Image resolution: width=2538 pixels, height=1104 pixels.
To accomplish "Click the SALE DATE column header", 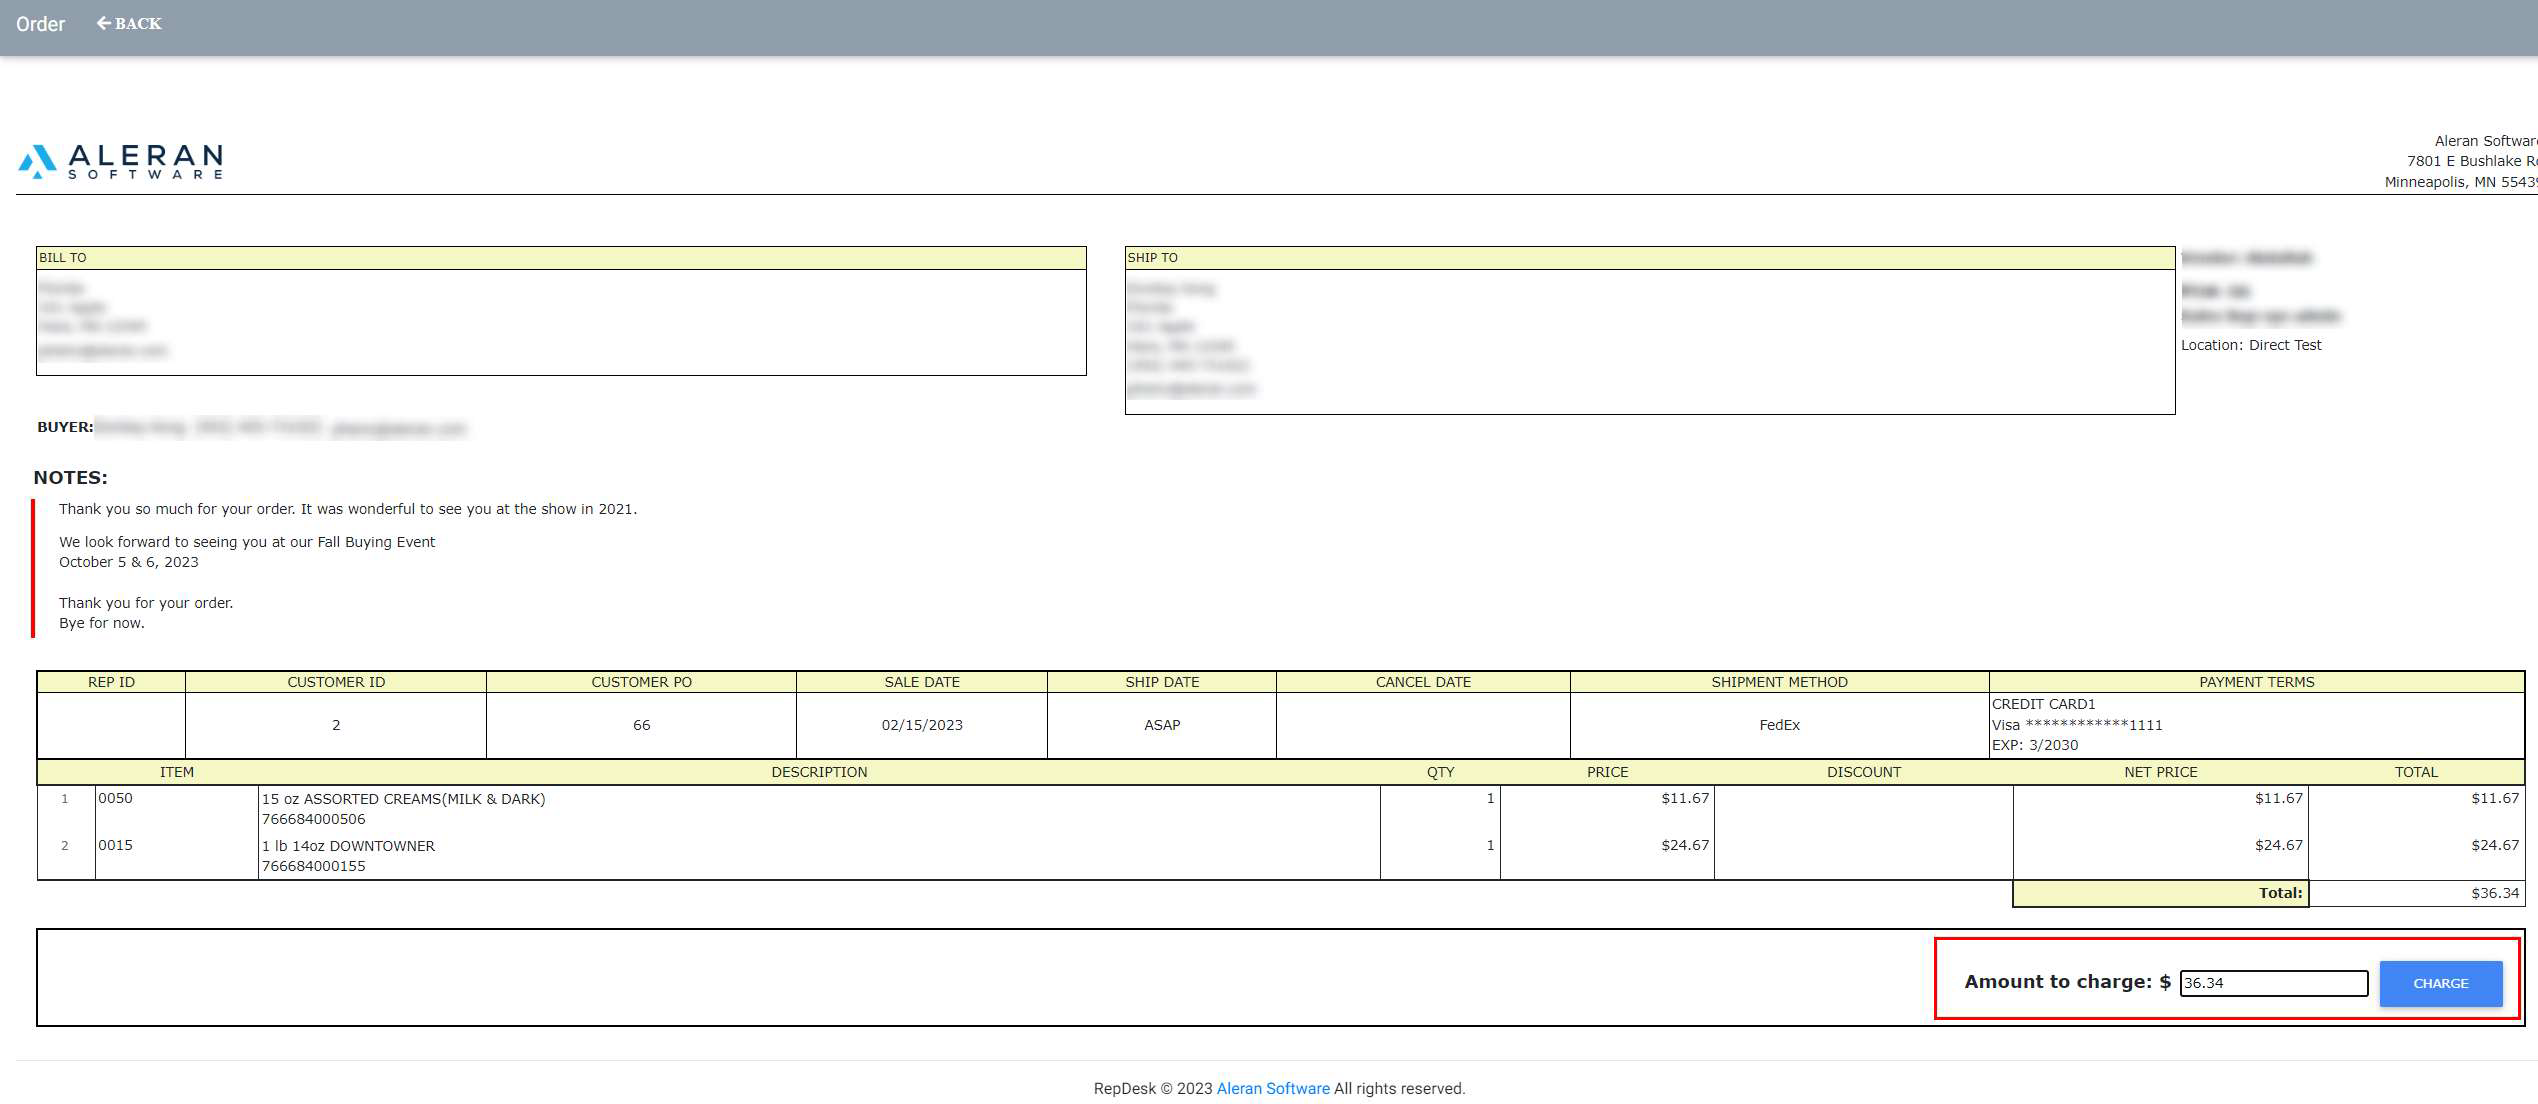I will pyautogui.click(x=921, y=682).
